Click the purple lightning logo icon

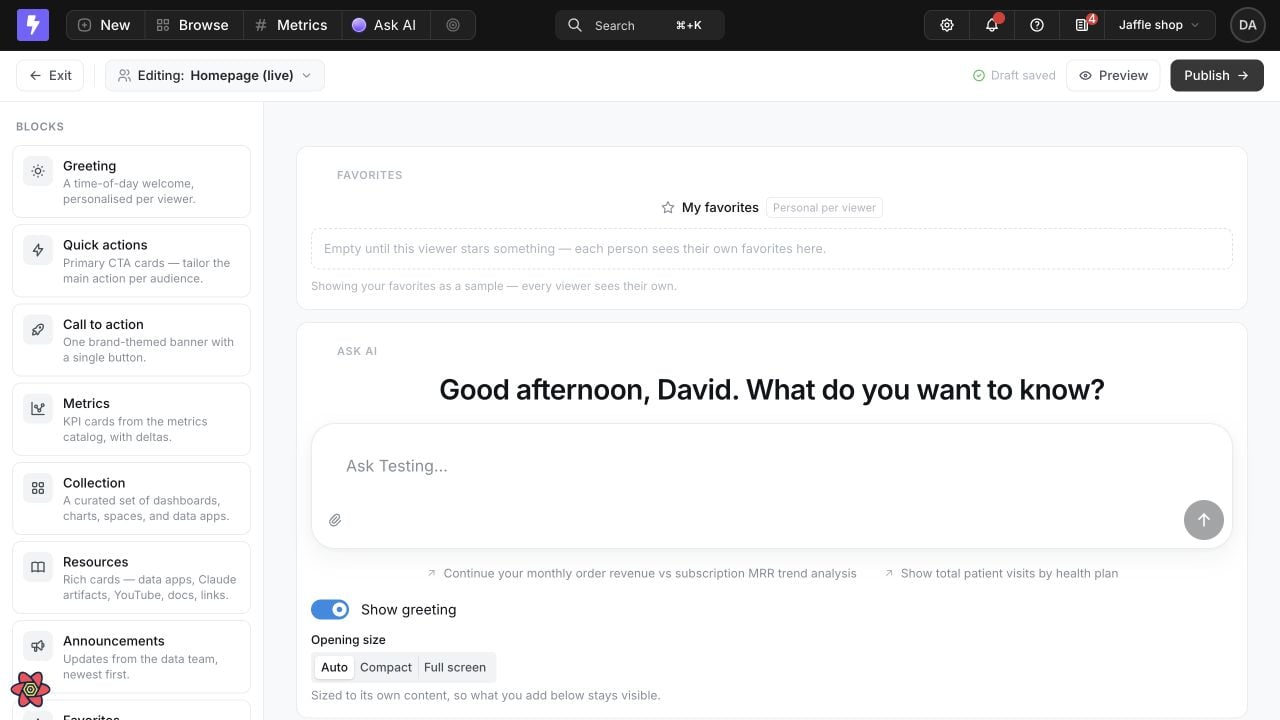click(32, 25)
